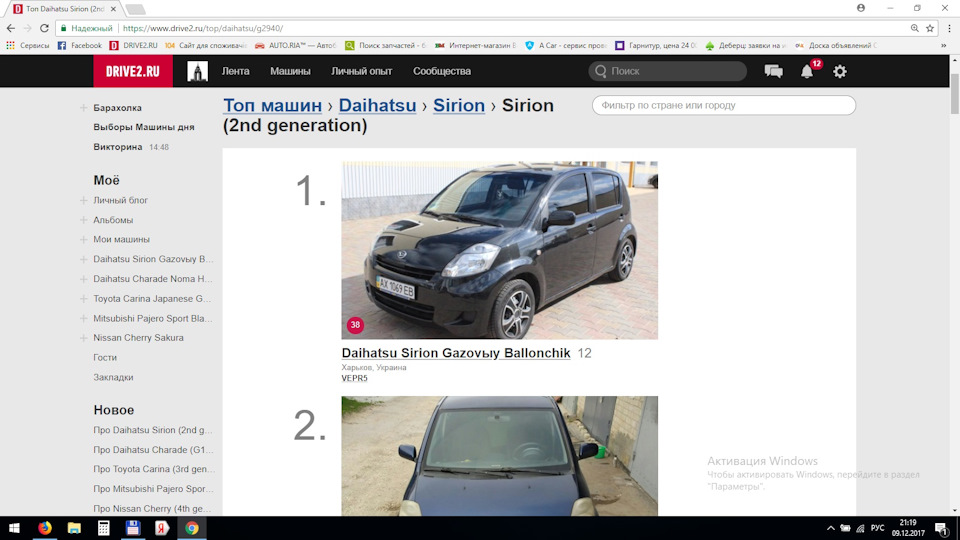Expand plus next to Nissan Cherry Sakura
Screen dimensions: 960x540
point(83,338)
